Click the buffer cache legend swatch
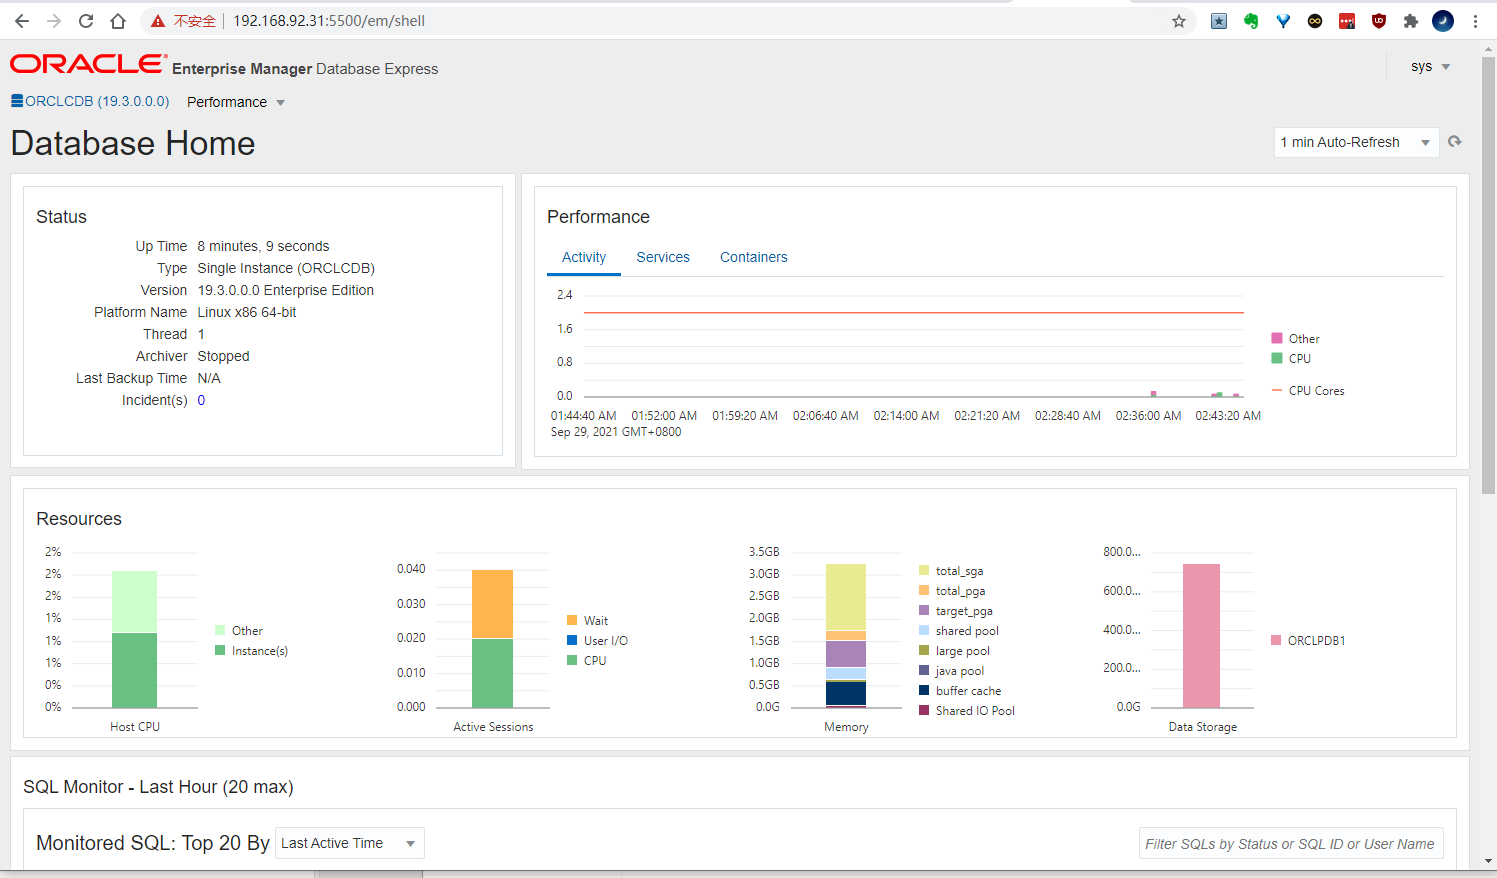 tap(924, 690)
